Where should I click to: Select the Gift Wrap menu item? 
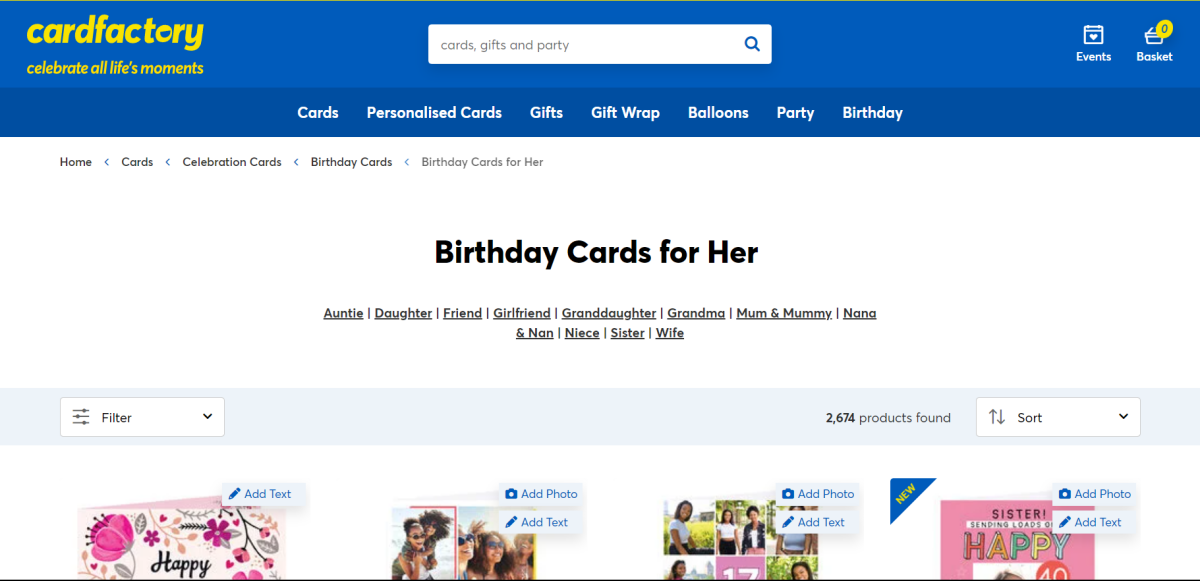[625, 113]
